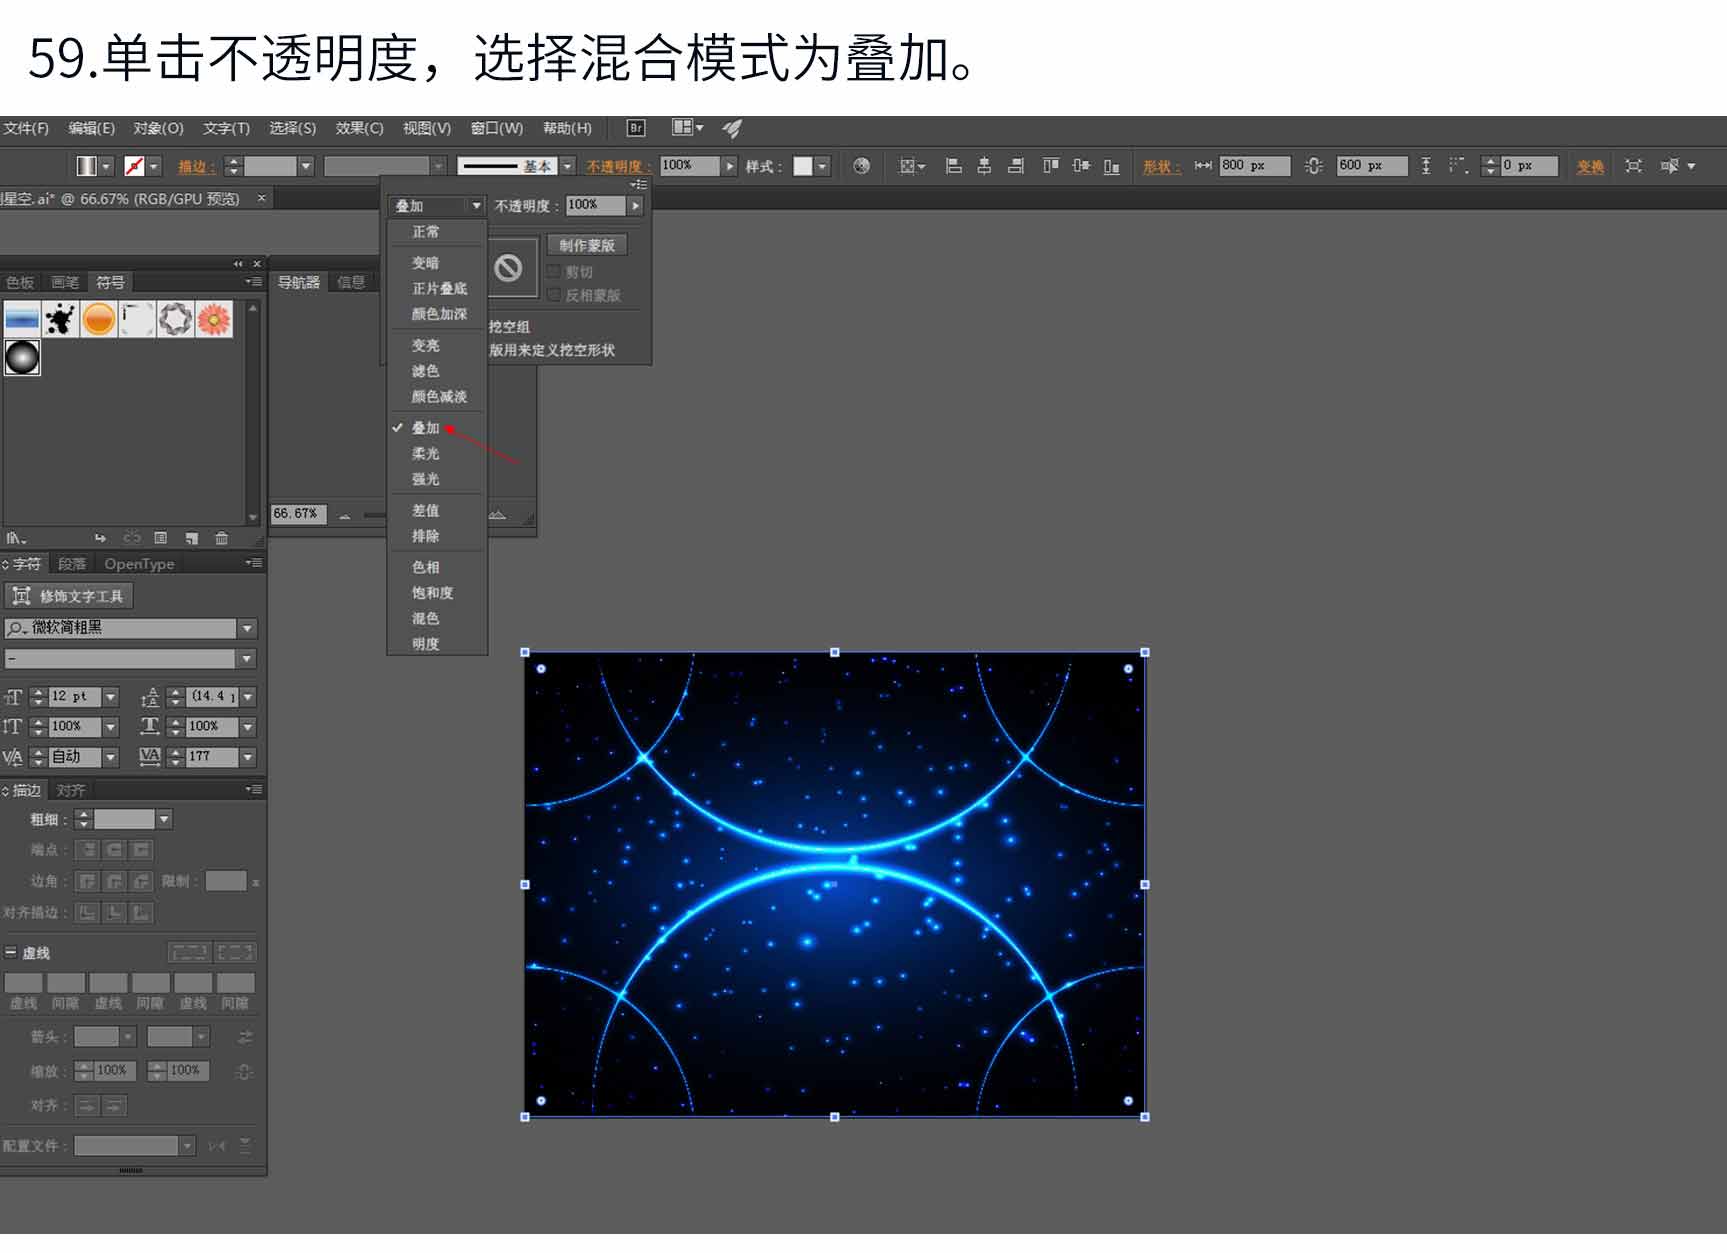This screenshot has width=1727, height=1253.
Task: Switch to the 信息 info tab
Action: point(351,282)
